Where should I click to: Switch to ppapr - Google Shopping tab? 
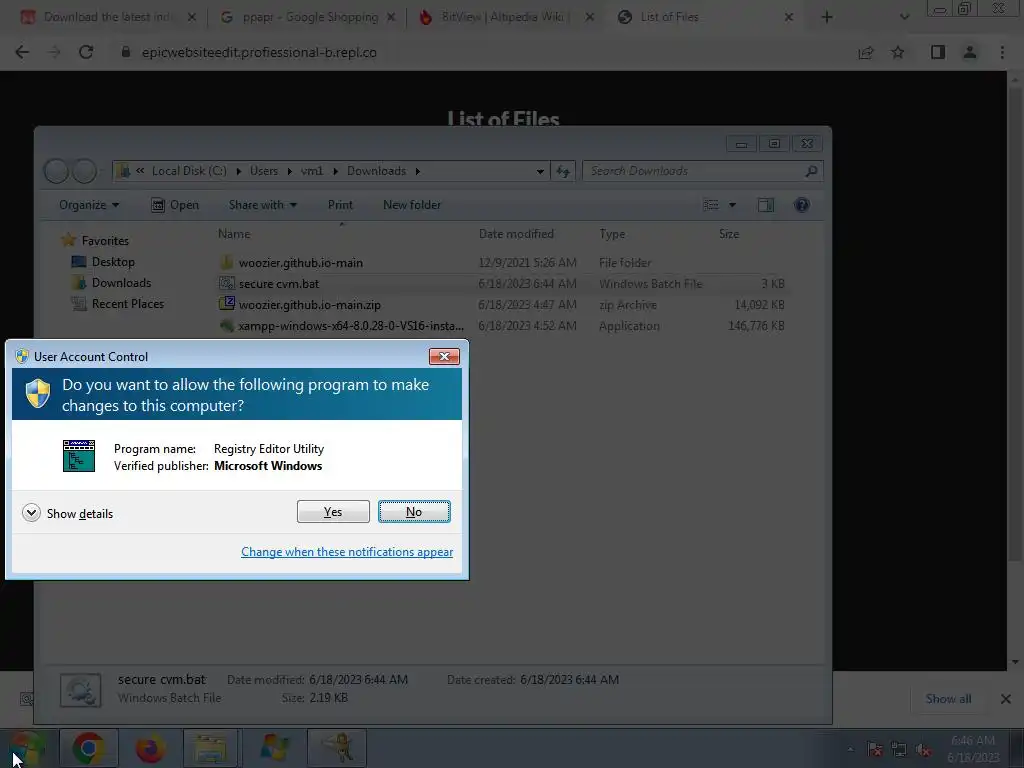(309, 17)
